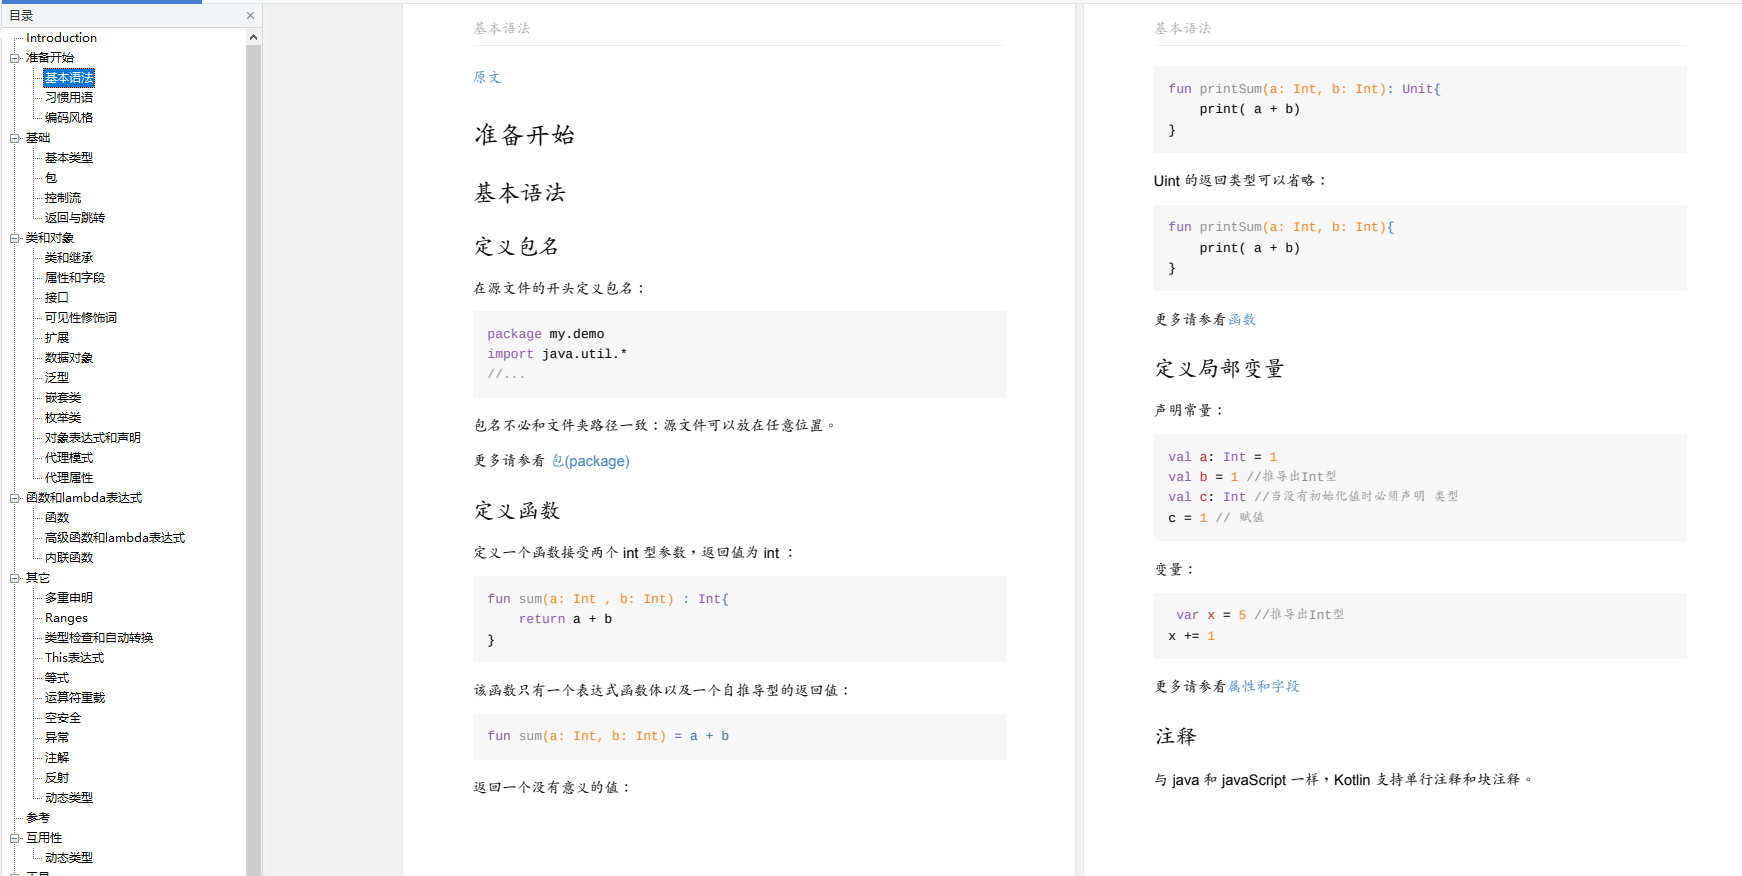
Task: Open 等式 in contents
Action: coord(57,678)
